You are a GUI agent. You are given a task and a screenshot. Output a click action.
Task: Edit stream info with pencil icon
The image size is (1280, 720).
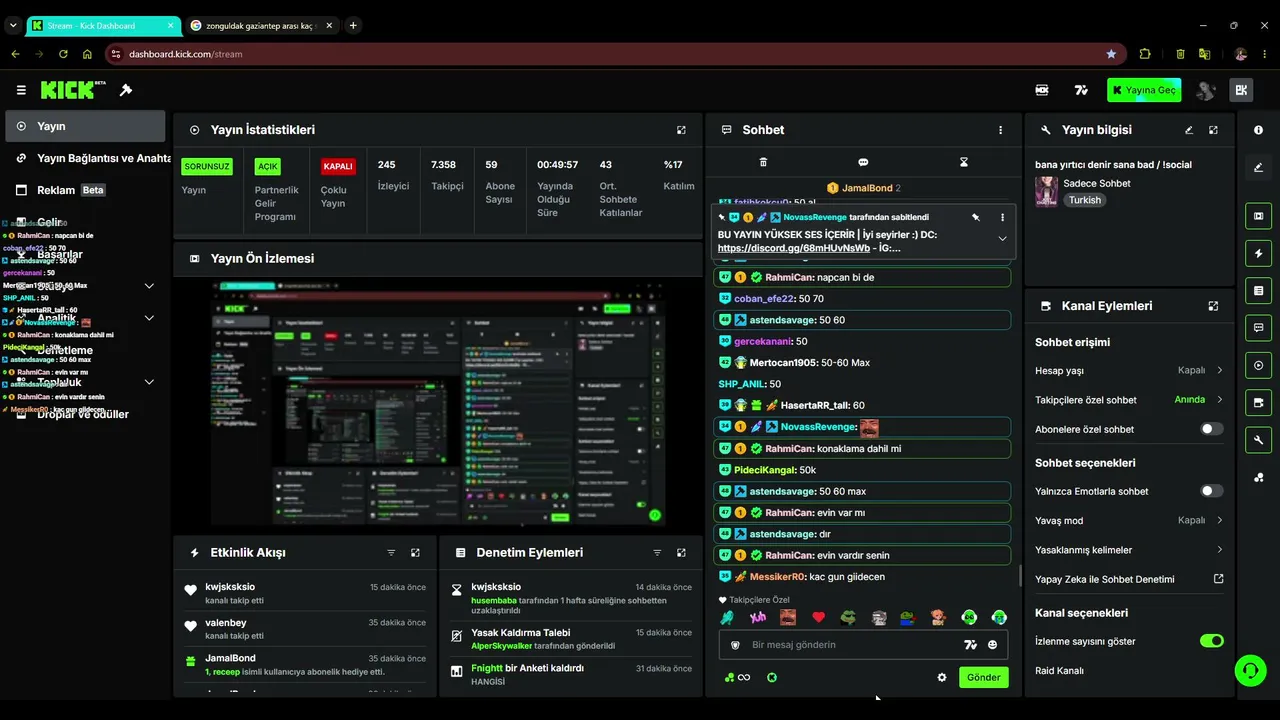1189,130
